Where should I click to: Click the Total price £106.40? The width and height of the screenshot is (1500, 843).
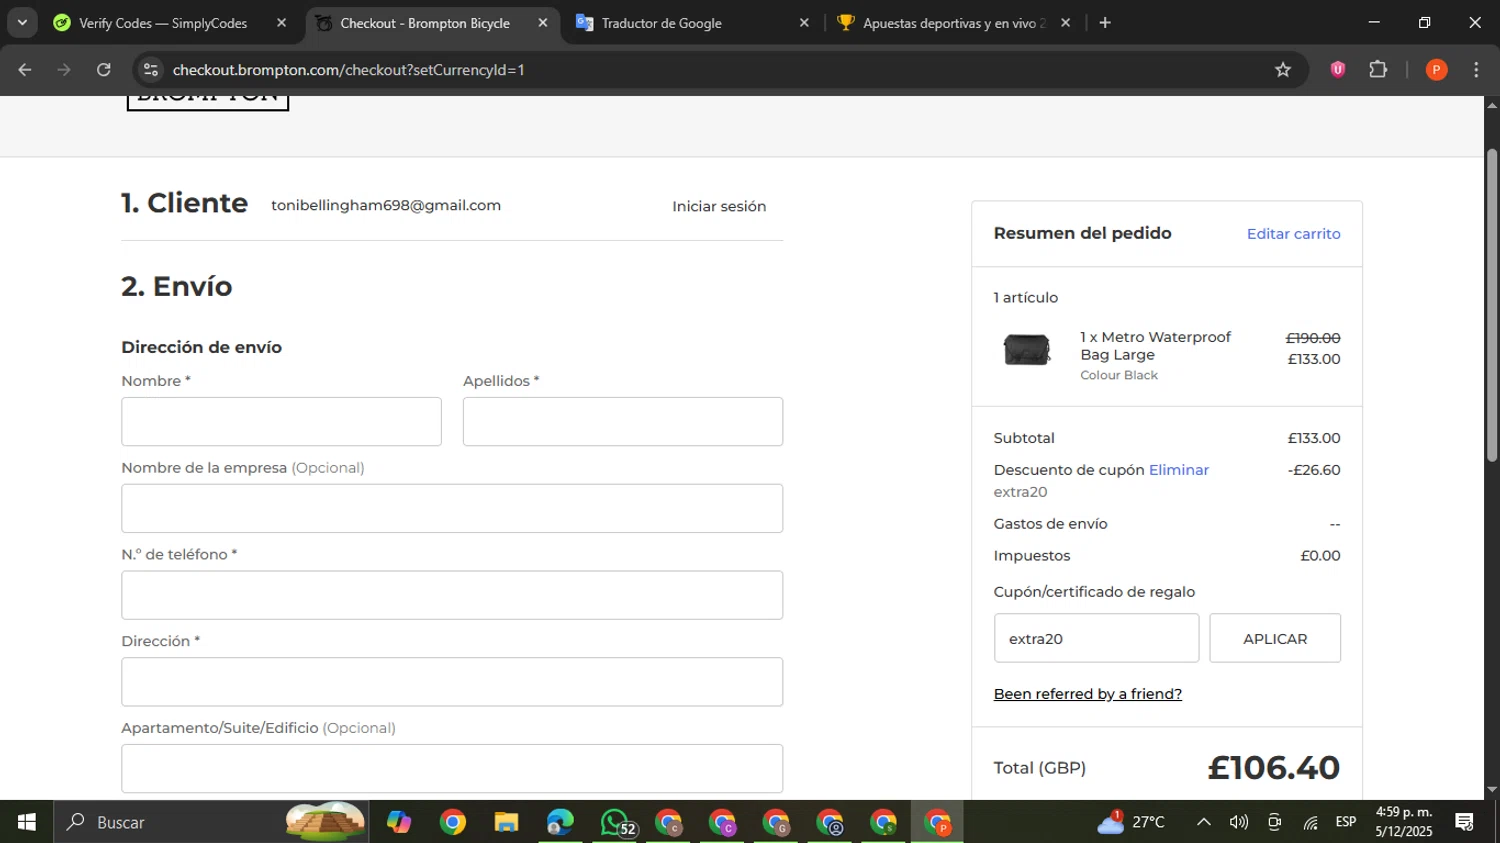tap(1273, 768)
